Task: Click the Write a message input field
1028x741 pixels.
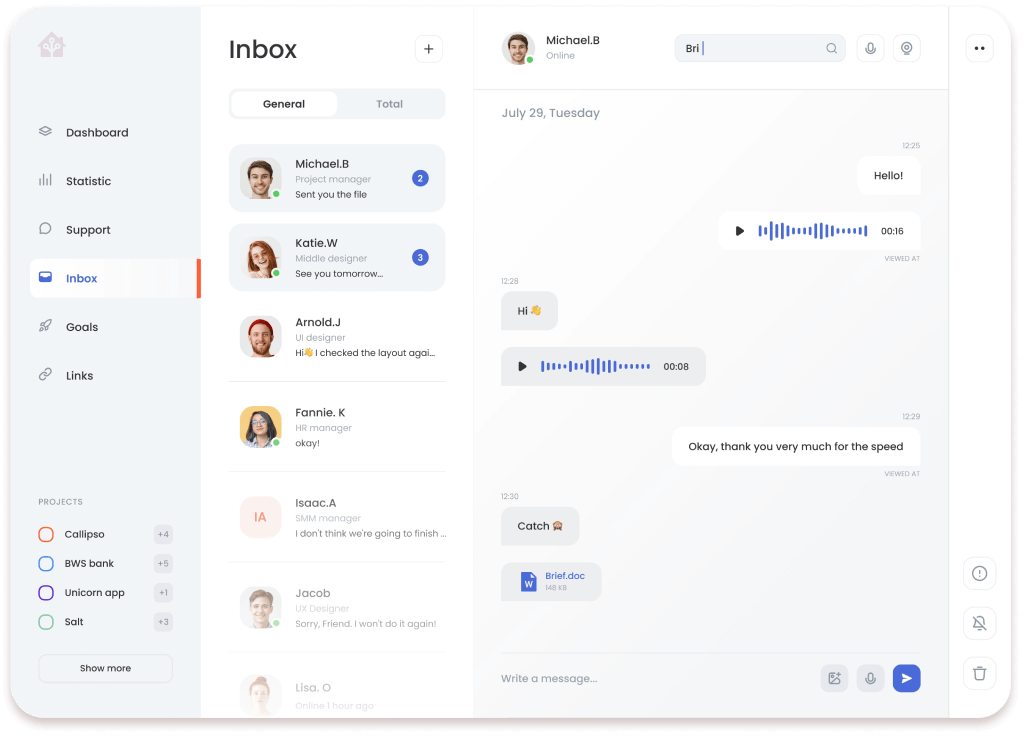Action: coord(650,679)
